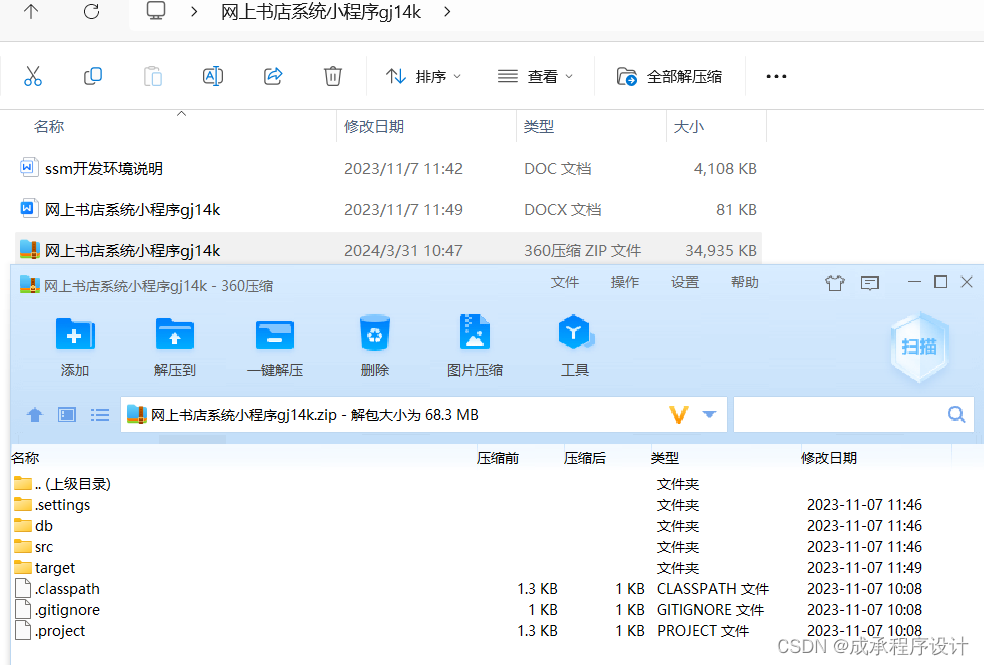Click the 解压到 extract-to button

[174, 346]
